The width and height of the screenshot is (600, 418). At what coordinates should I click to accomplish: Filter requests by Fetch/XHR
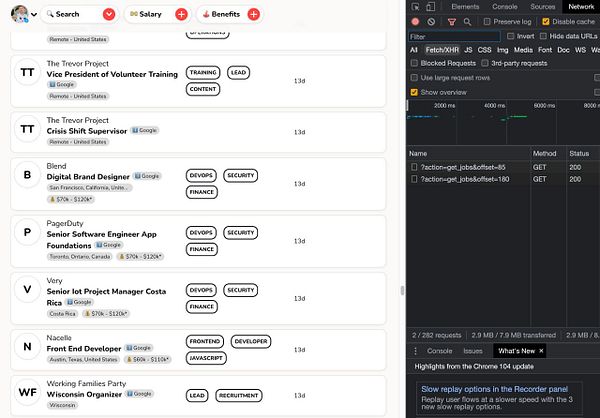pos(442,50)
